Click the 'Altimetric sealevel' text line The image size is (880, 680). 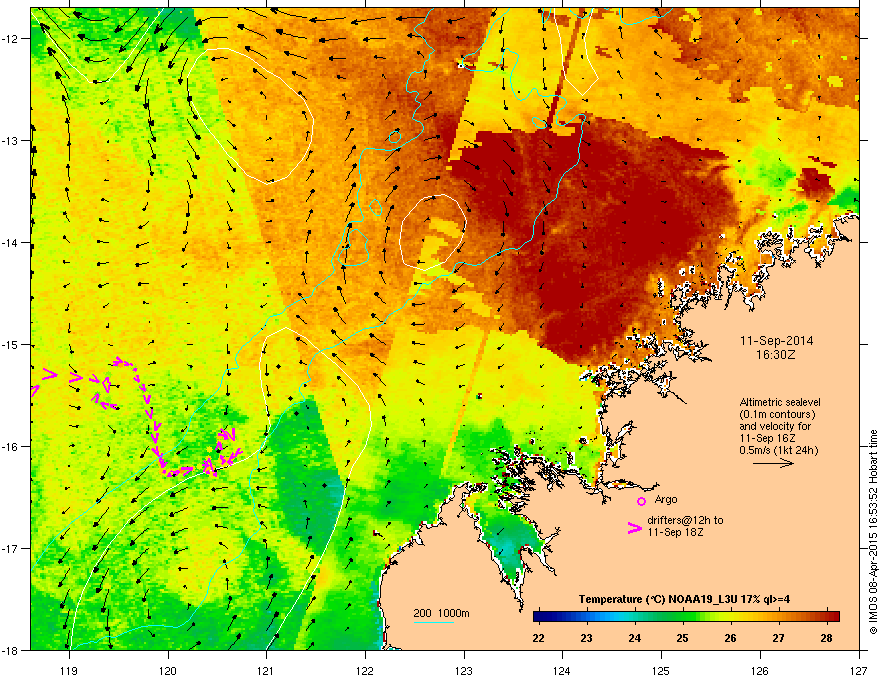[x=780, y=402]
